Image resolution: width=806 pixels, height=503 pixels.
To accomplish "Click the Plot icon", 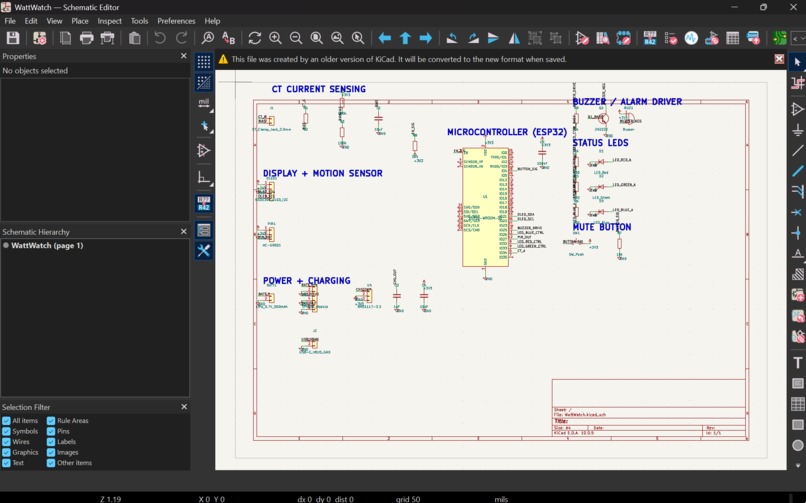I will (107, 38).
